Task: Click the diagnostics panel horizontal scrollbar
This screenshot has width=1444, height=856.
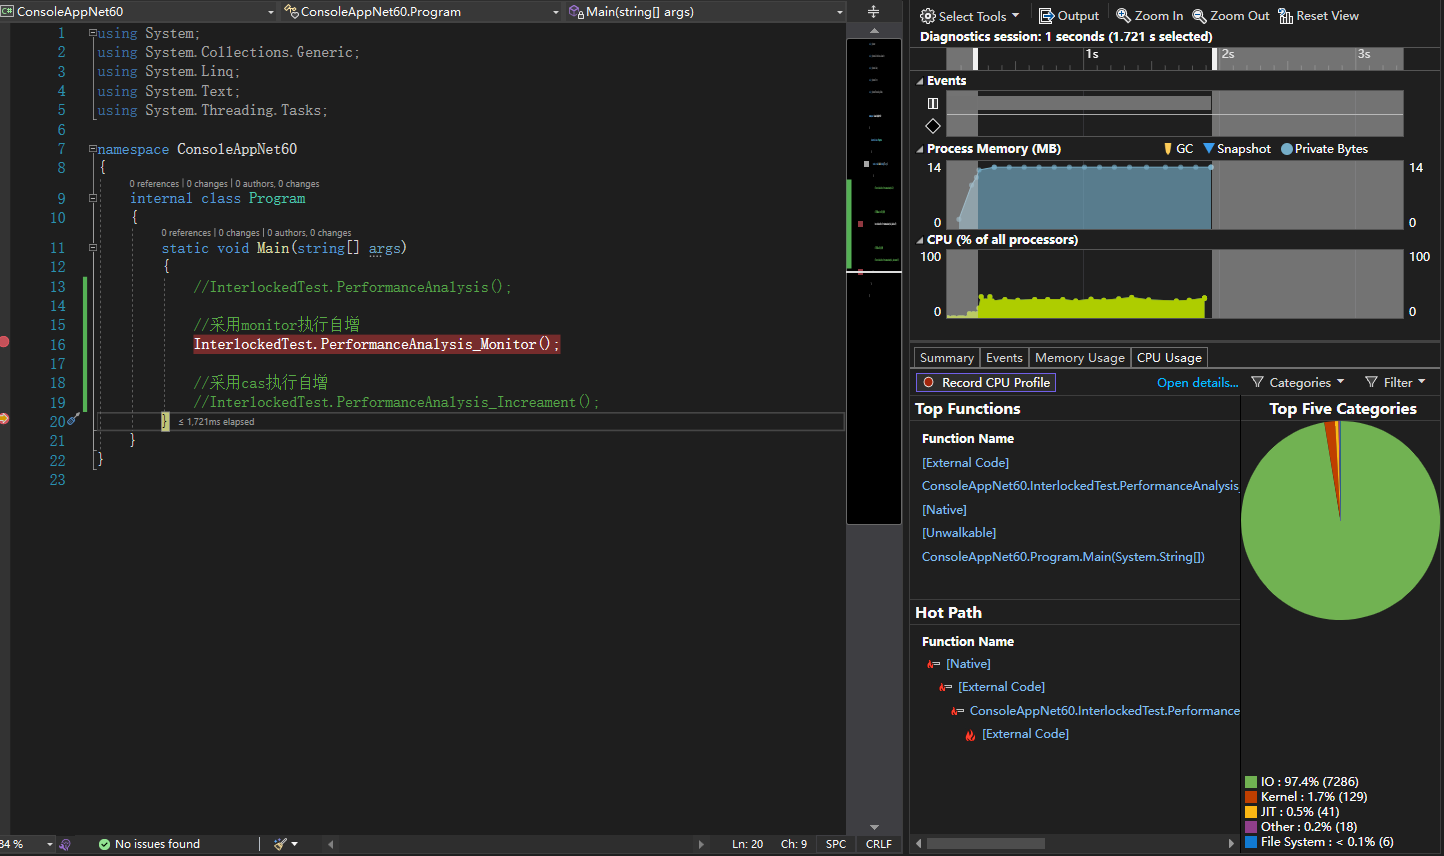Action: [x=986, y=843]
